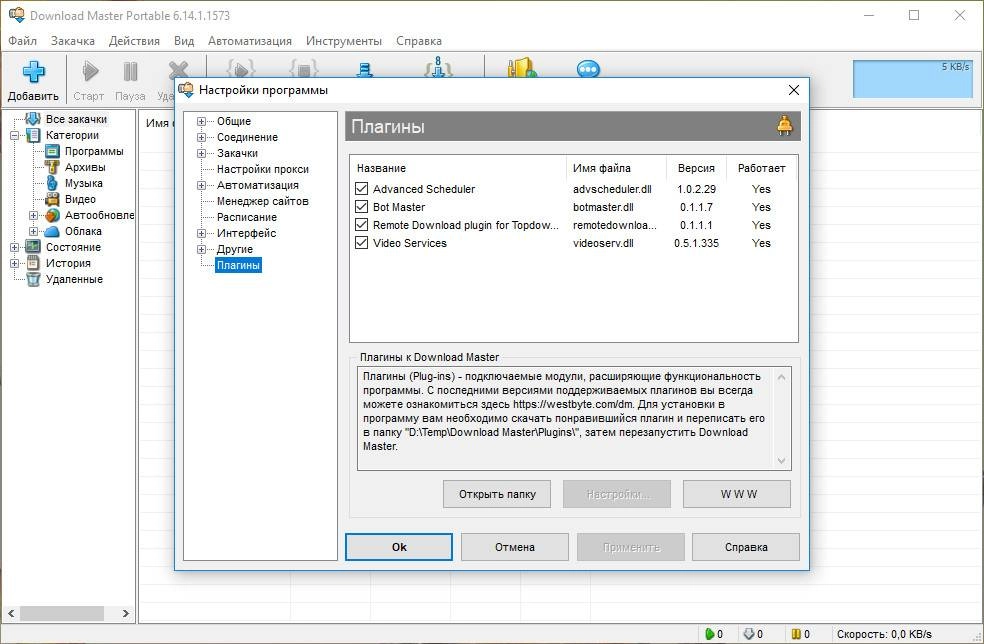Click the Download Master title bar icon
The width and height of the screenshot is (984, 644).
(16, 15)
